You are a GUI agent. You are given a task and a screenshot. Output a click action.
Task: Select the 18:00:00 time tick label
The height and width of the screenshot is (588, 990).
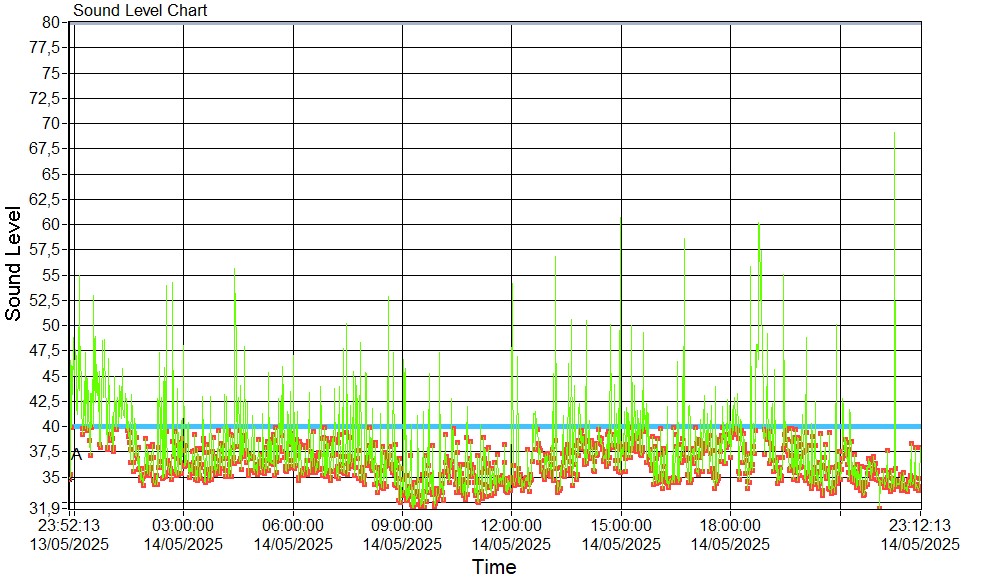point(730,524)
